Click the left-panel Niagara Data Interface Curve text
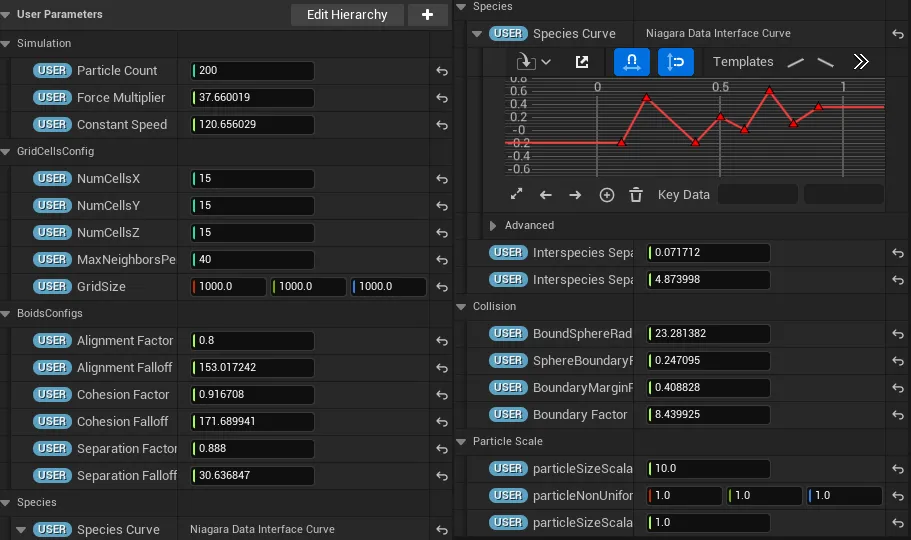Image resolution: width=911 pixels, height=540 pixels. click(262, 530)
